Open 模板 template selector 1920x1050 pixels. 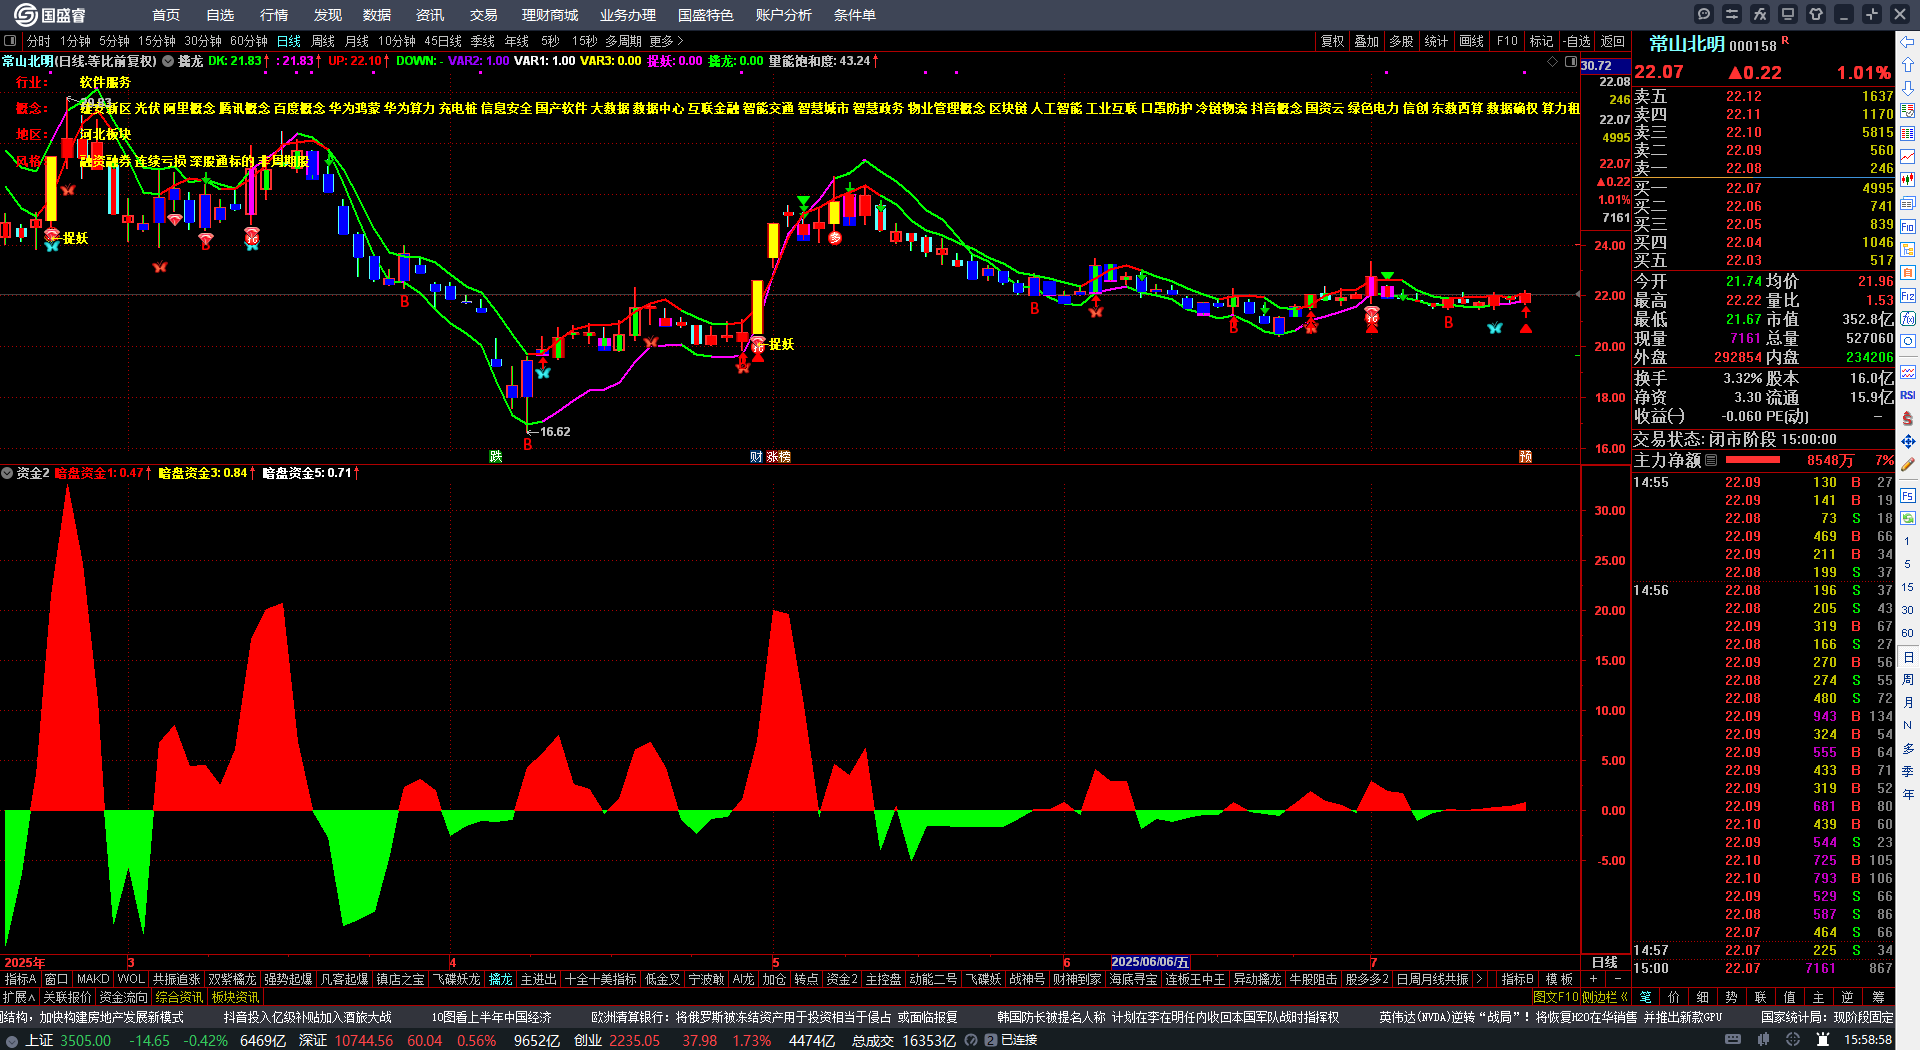click(x=1559, y=979)
